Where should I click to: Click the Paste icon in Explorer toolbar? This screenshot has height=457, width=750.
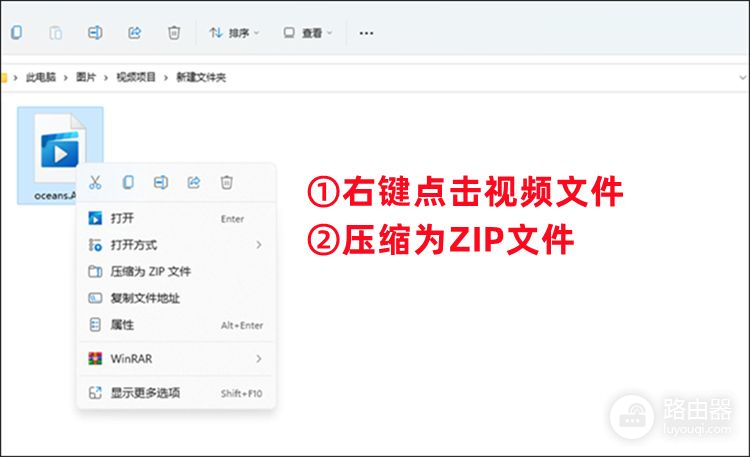pyautogui.click(x=56, y=33)
